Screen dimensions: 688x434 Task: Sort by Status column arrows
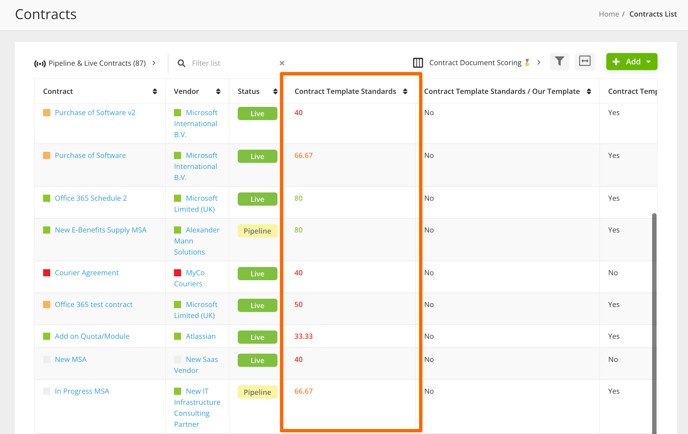click(275, 91)
